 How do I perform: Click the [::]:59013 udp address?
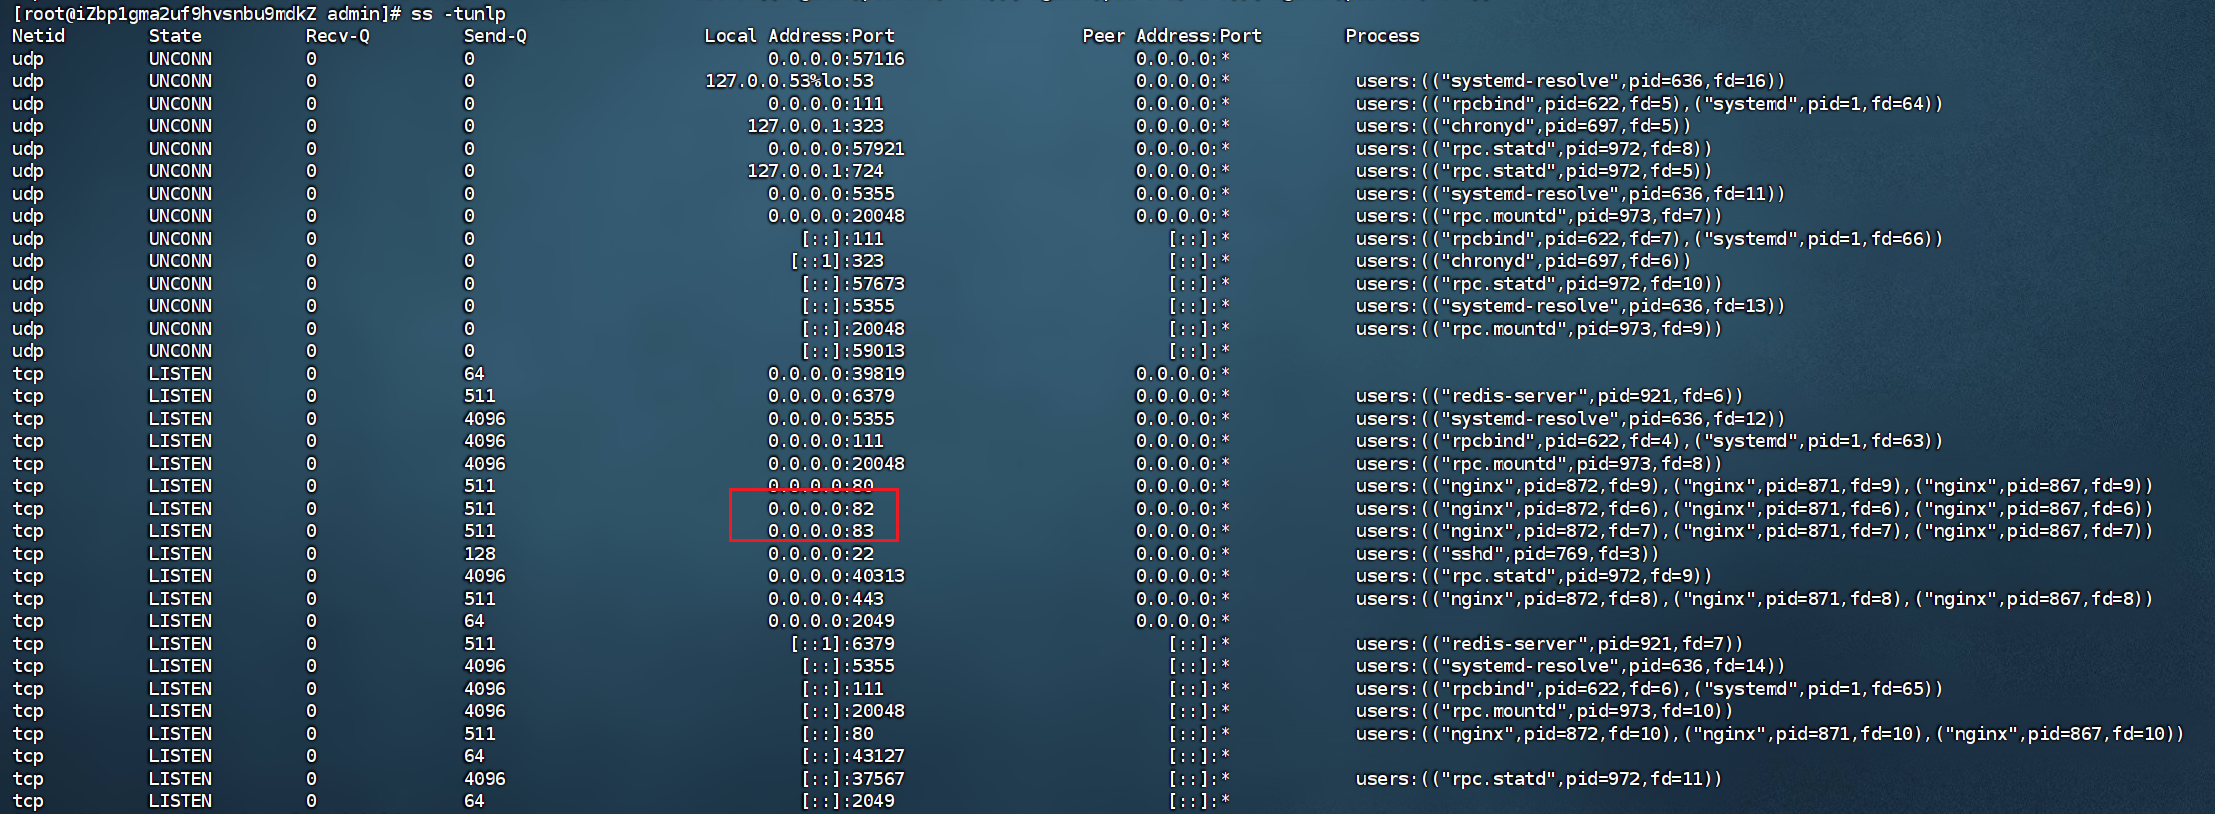pyautogui.click(x=852, y=351)
